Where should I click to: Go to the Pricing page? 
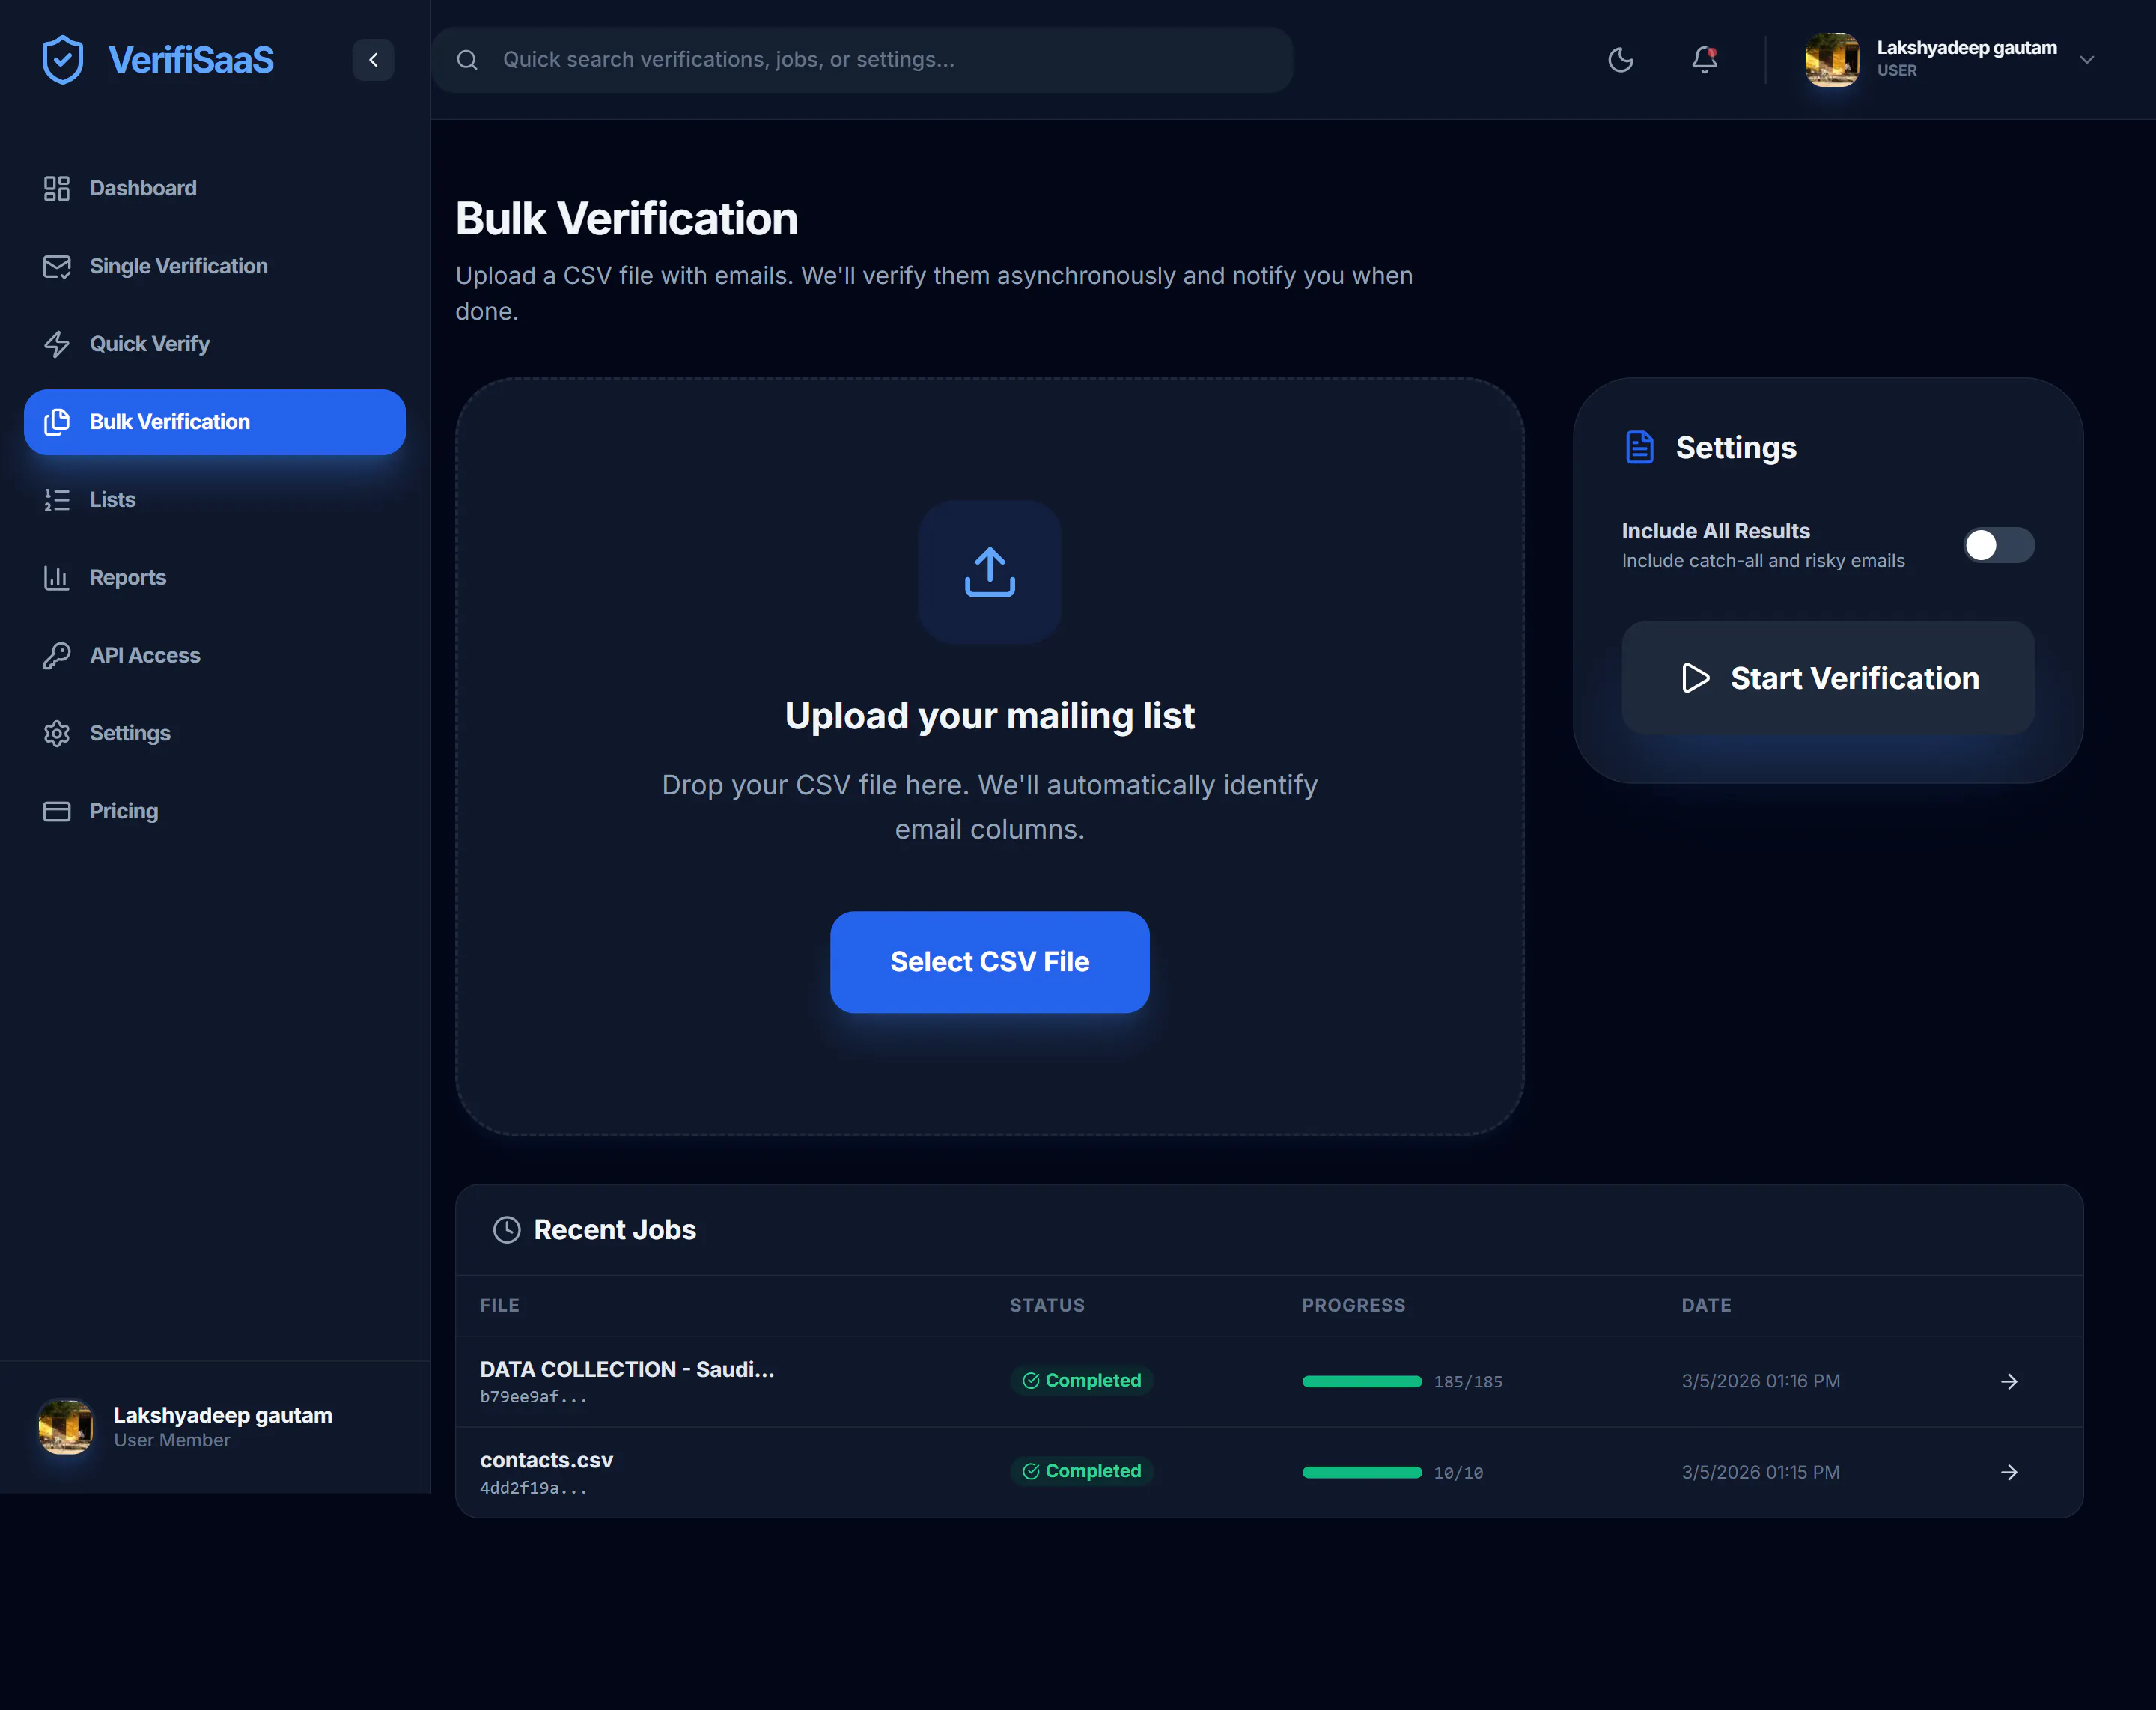(215, 811)
